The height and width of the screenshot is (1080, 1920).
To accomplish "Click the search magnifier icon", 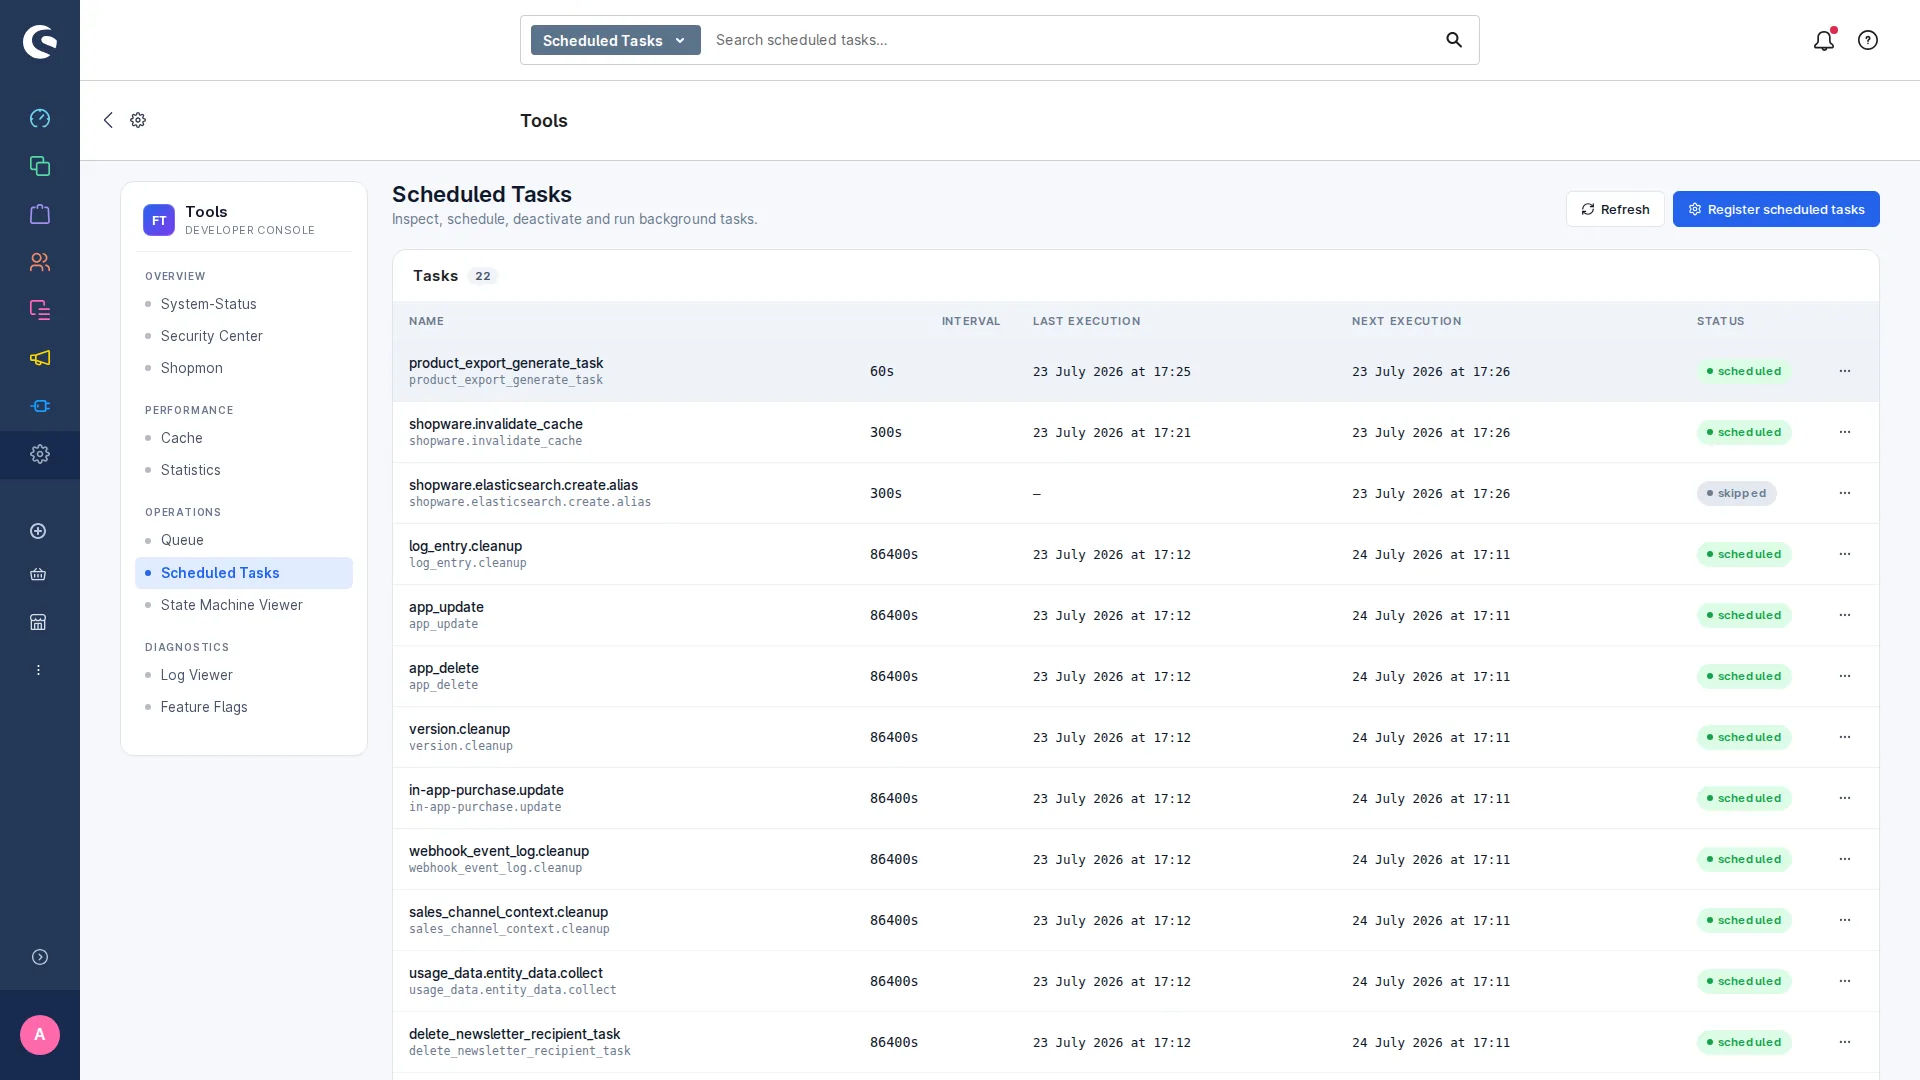I will 1454,40.
